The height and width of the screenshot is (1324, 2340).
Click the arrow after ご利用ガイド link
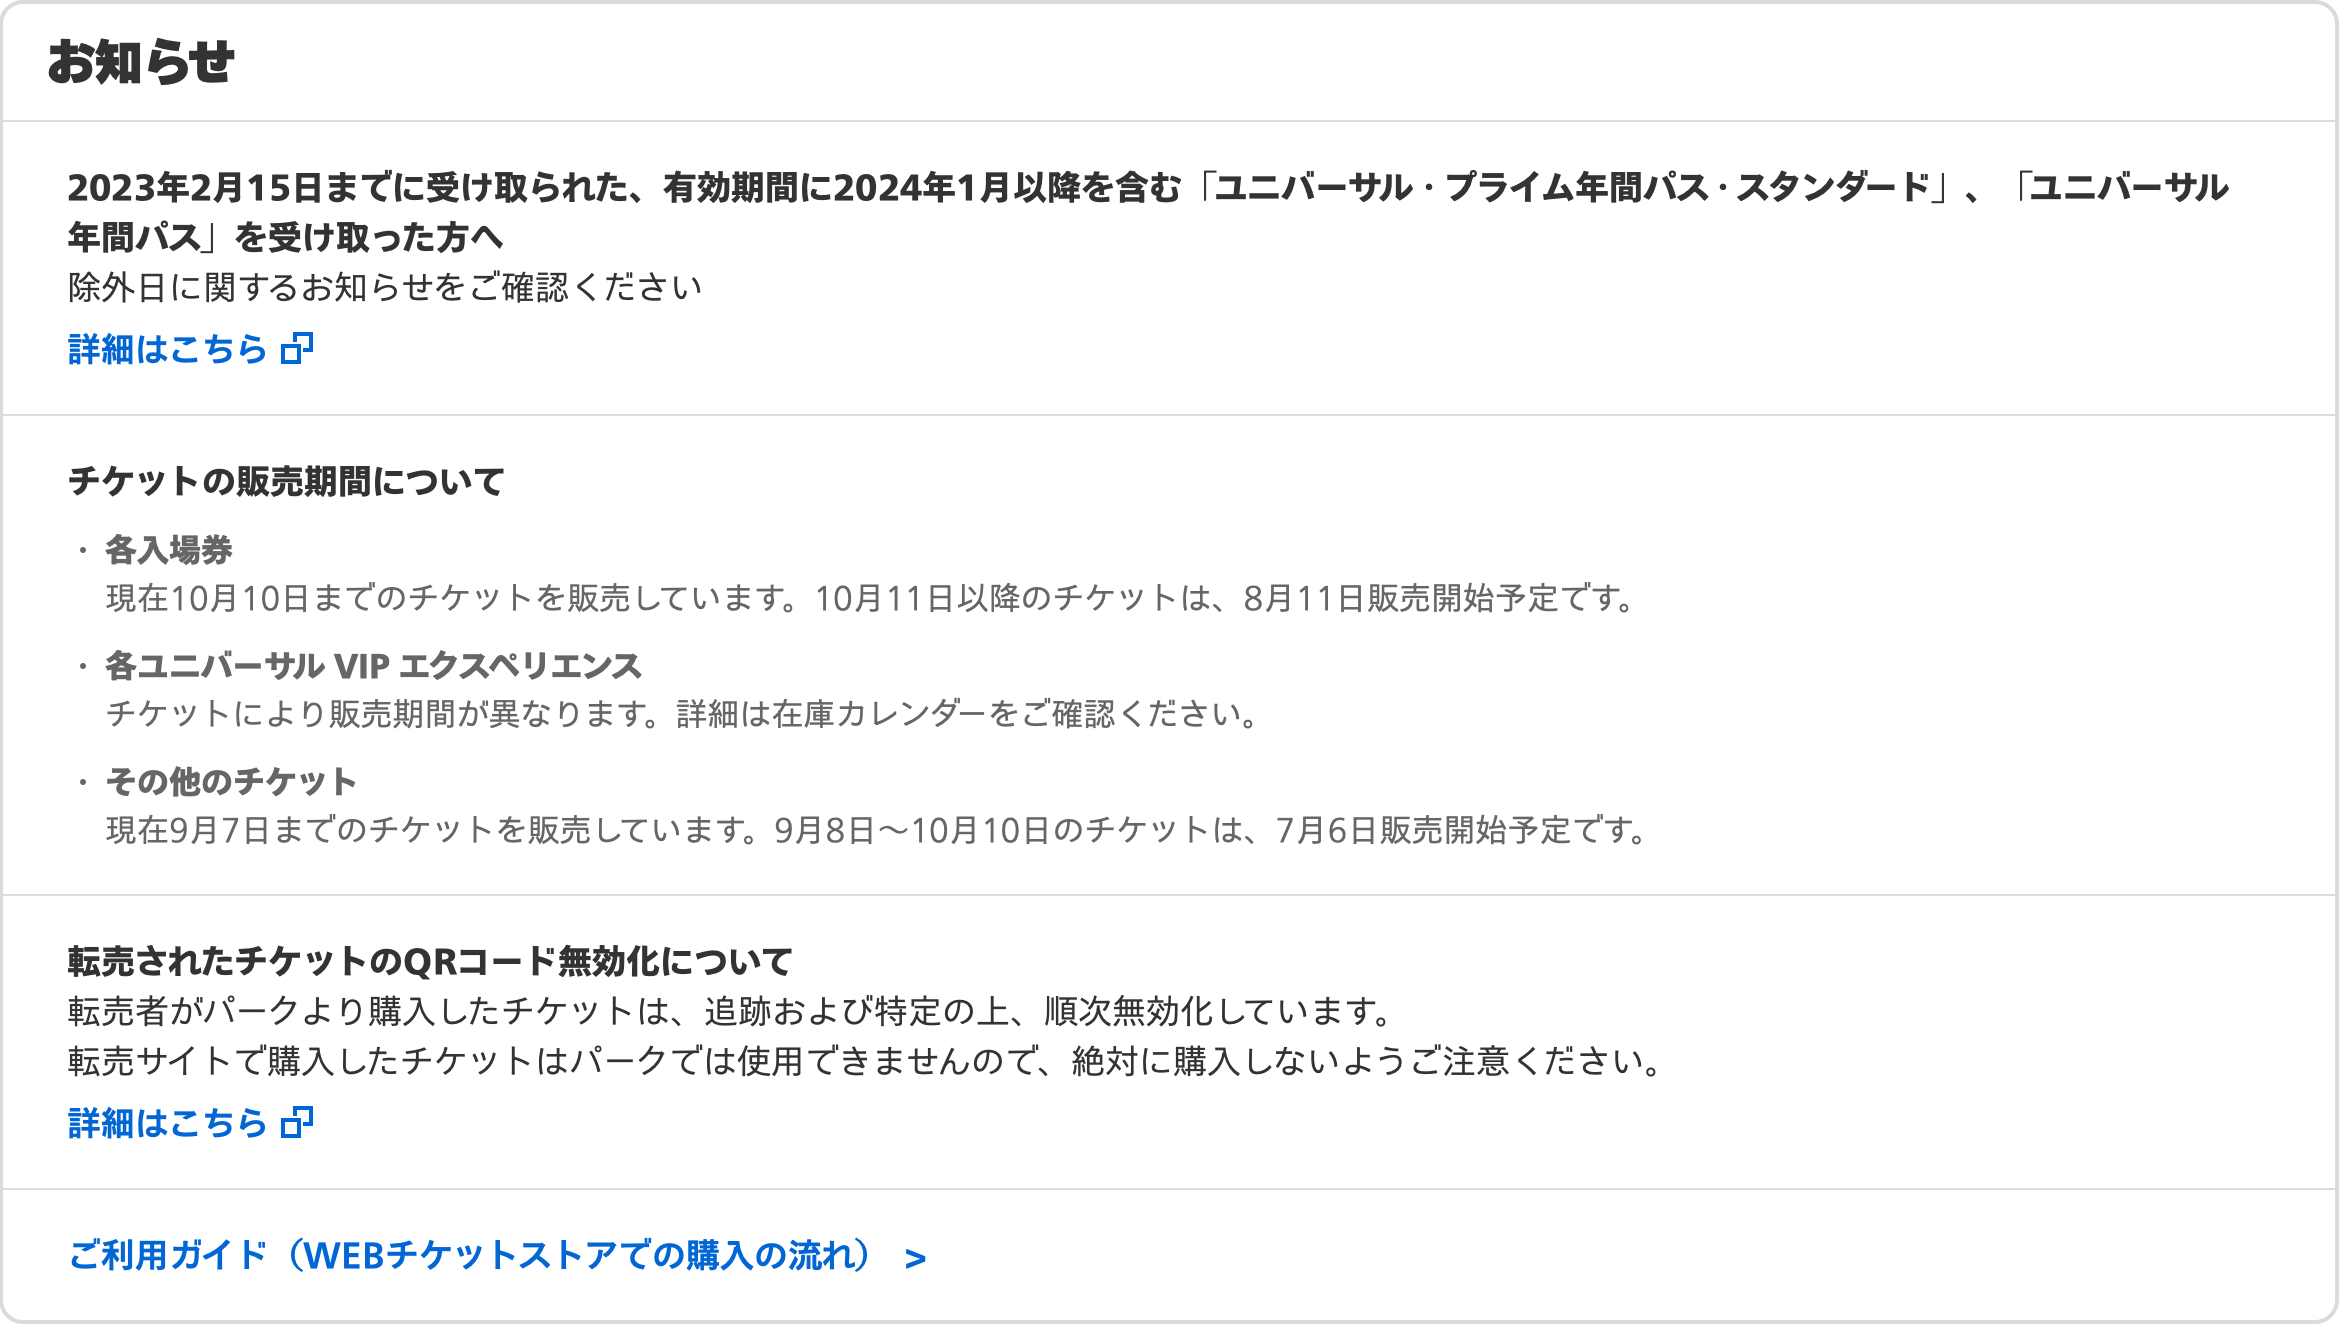point(915,1258)
